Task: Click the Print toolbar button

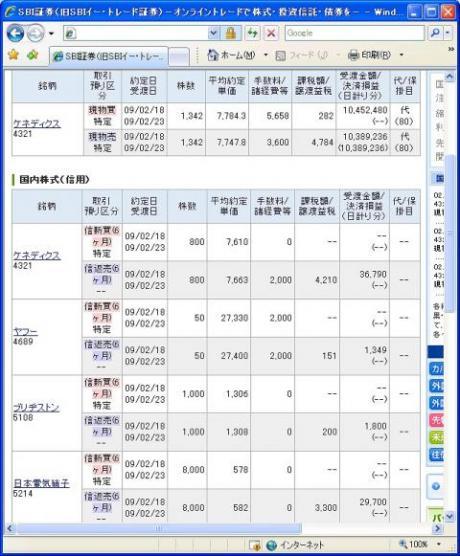Action: click(x=369, y=55)
